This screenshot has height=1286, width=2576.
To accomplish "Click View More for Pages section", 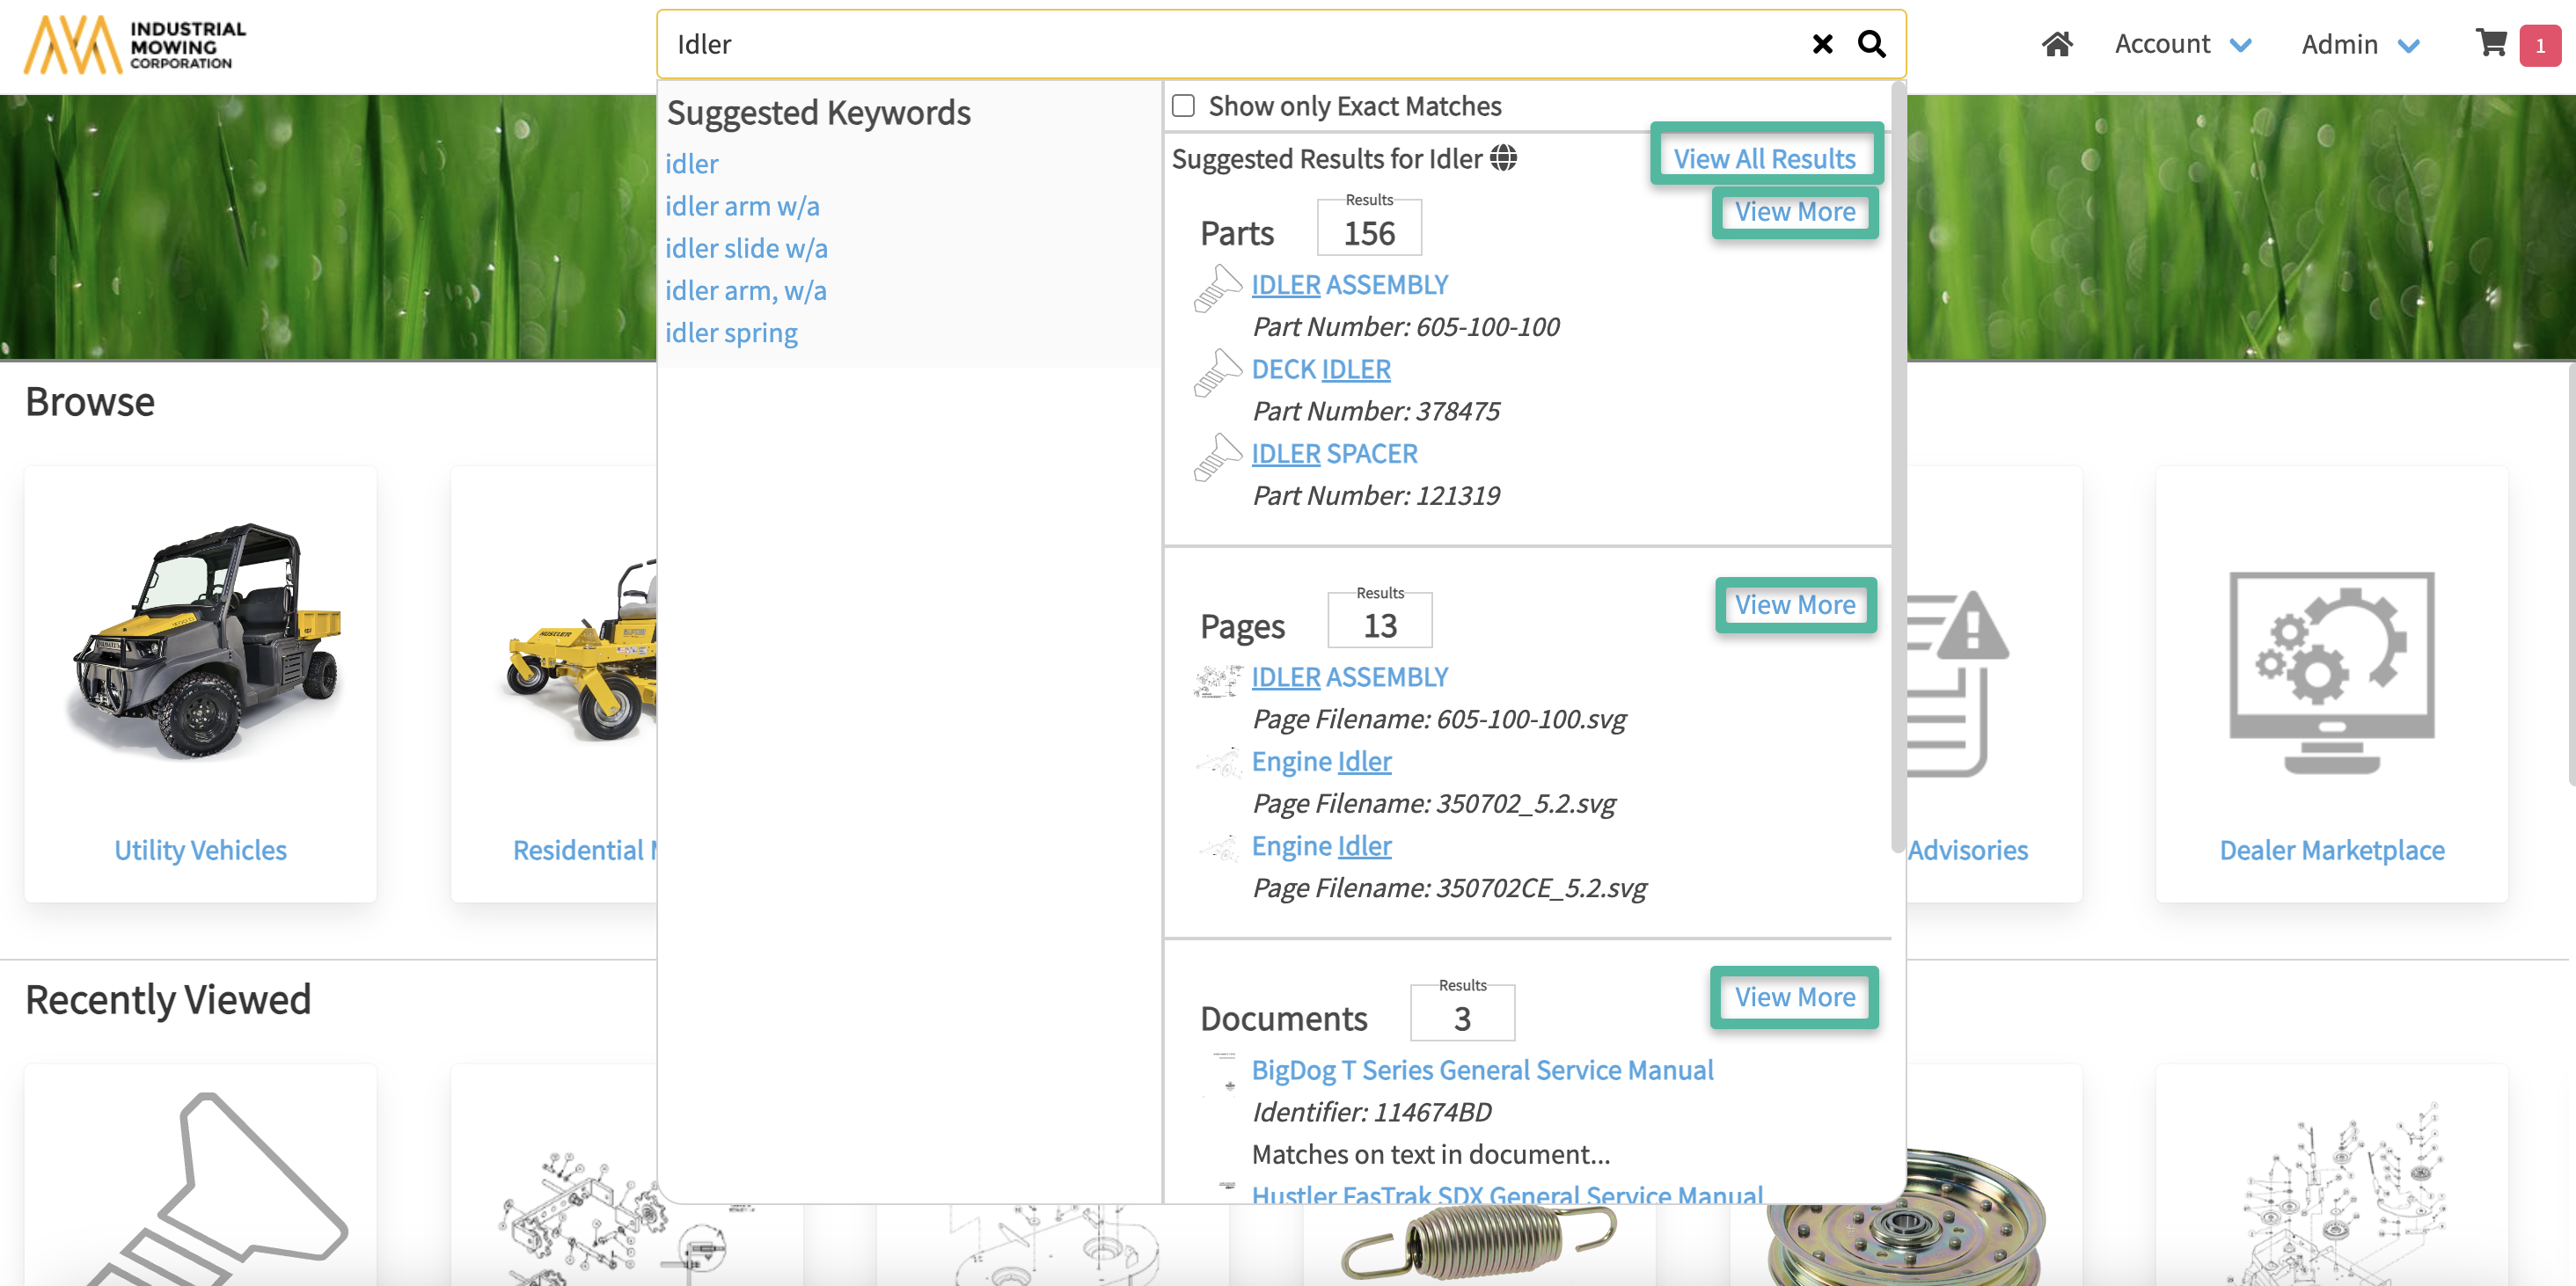I will pyautogui.click(x=1794, y=605).
